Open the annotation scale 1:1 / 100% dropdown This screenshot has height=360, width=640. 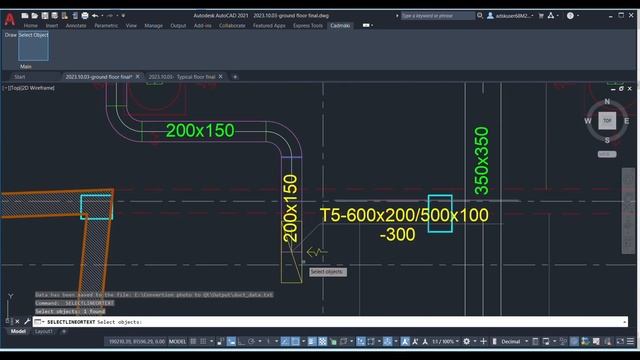445,341
